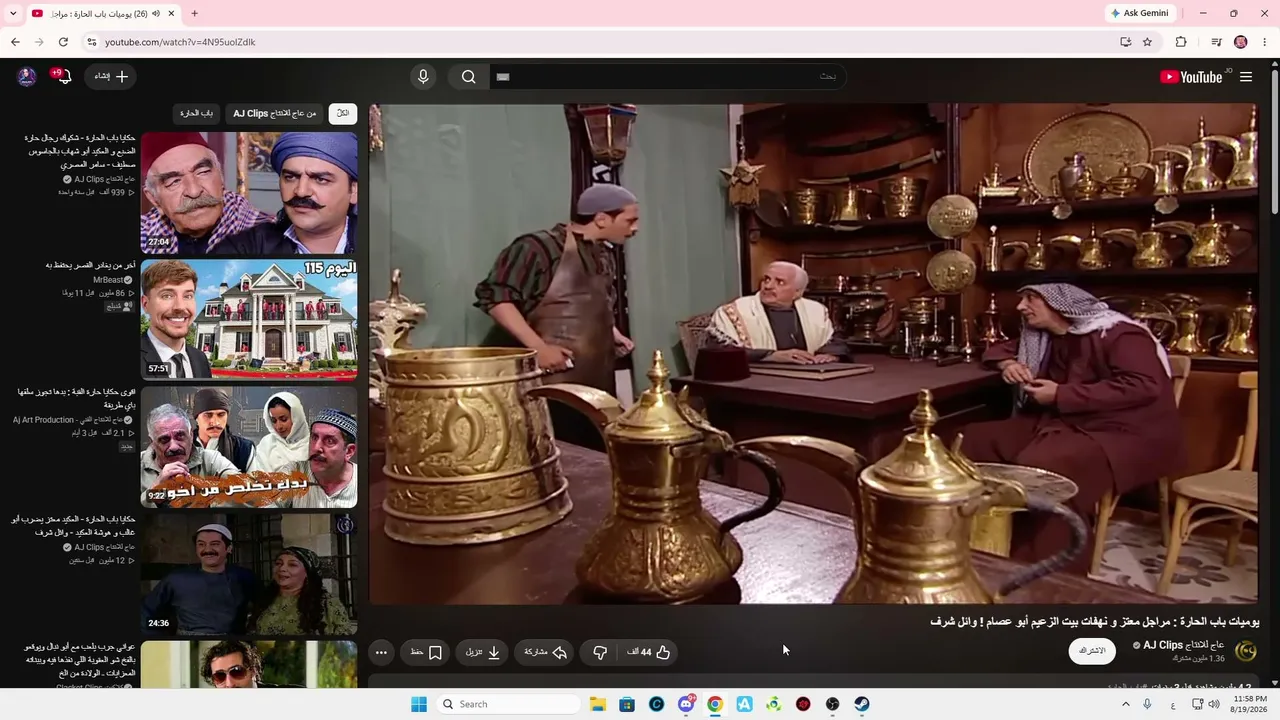1280x720 pixels.
Task: Open the 24:36 recommended video thumbnail
Action: (249, 574)
